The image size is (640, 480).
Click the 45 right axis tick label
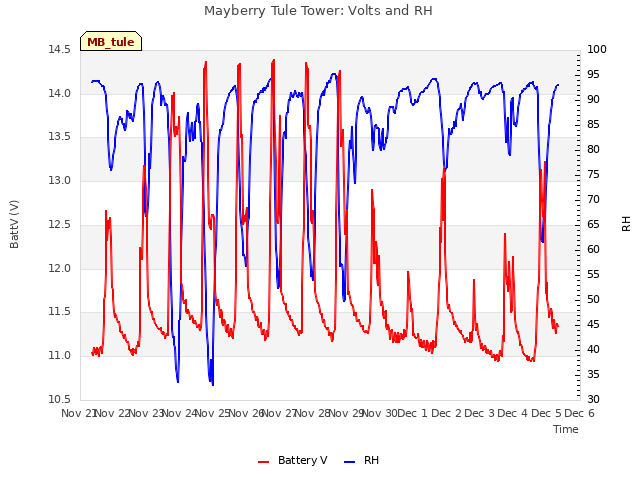point(593,324)
